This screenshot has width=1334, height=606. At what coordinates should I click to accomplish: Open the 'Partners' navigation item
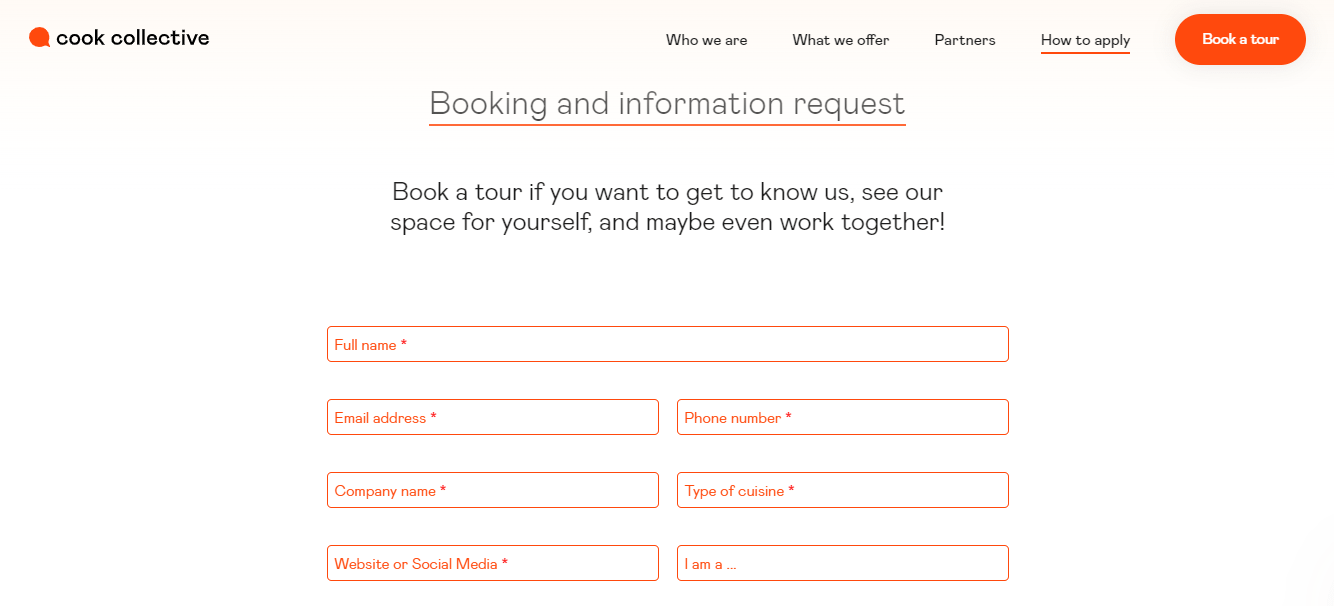click(x=964, y=40)
